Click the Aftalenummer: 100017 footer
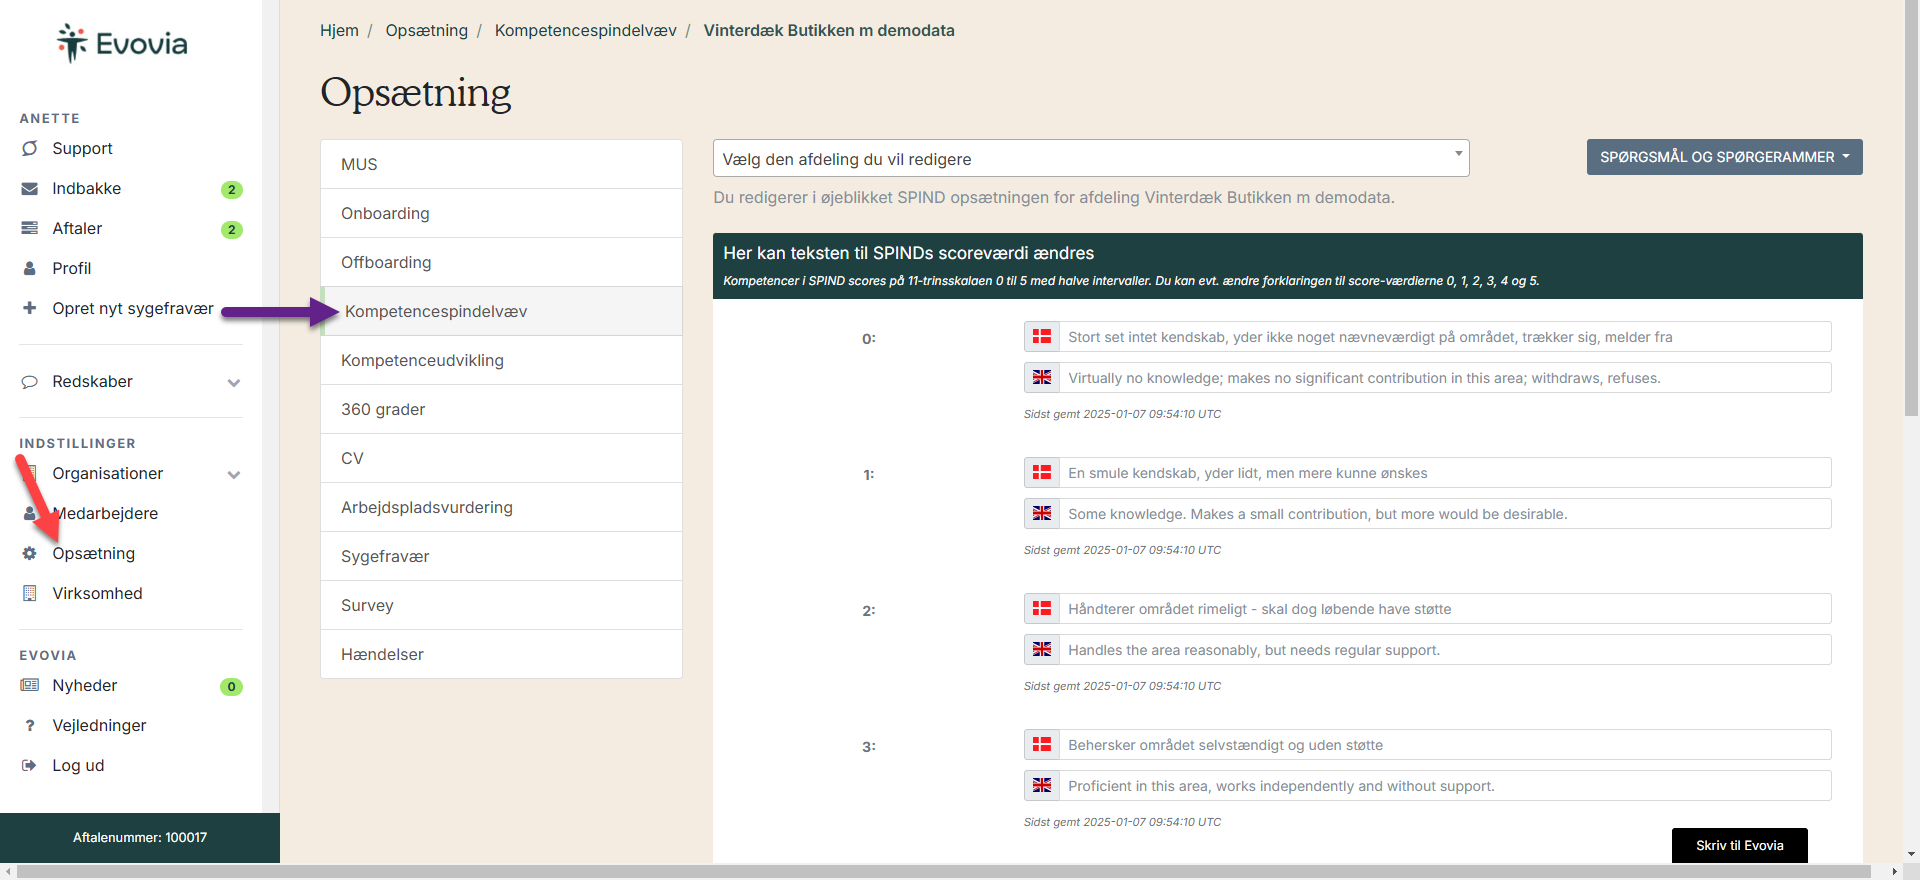Viewport: 1920px width, 880px height. pos(140,838)
